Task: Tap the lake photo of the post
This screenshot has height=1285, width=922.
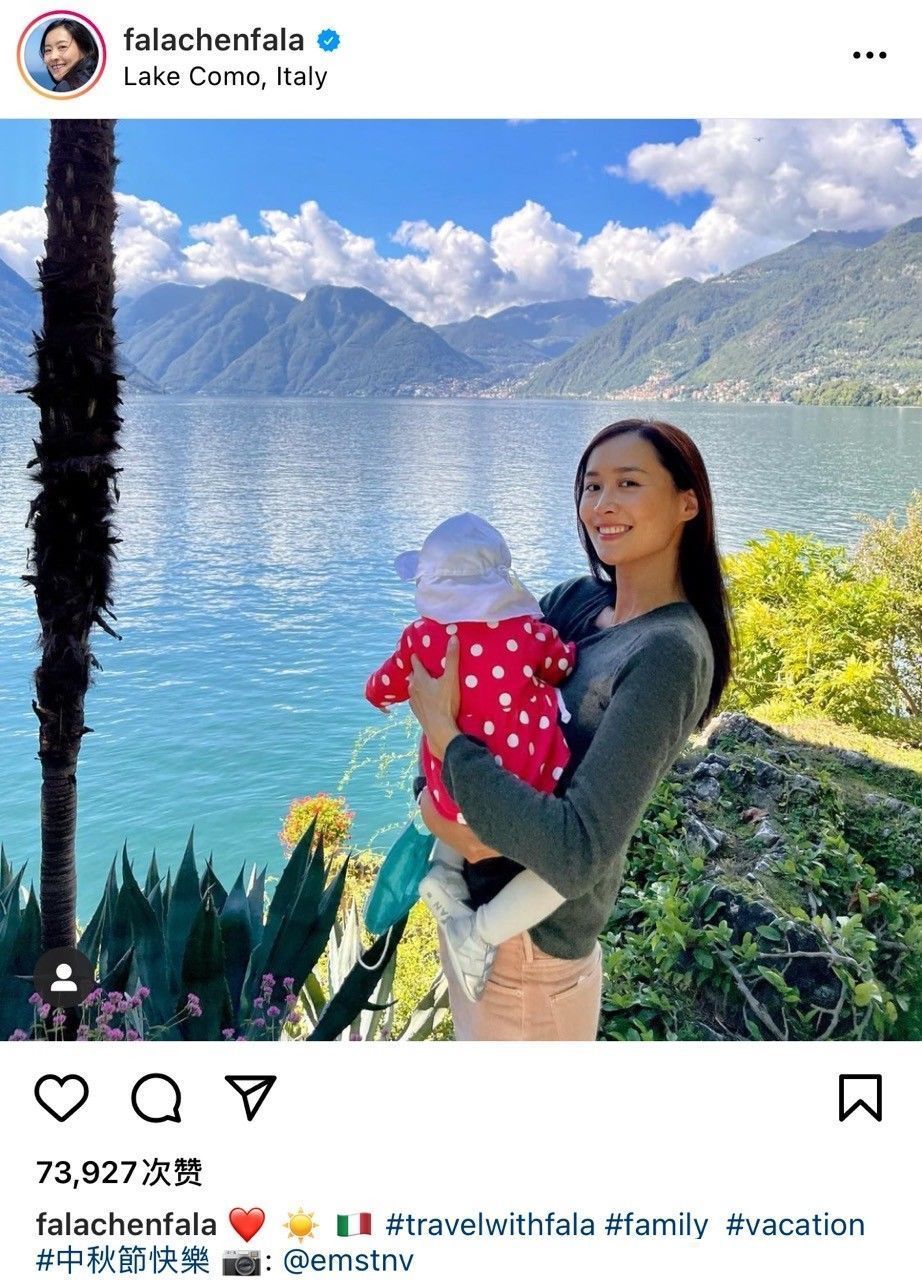Action: click(461, 580)
